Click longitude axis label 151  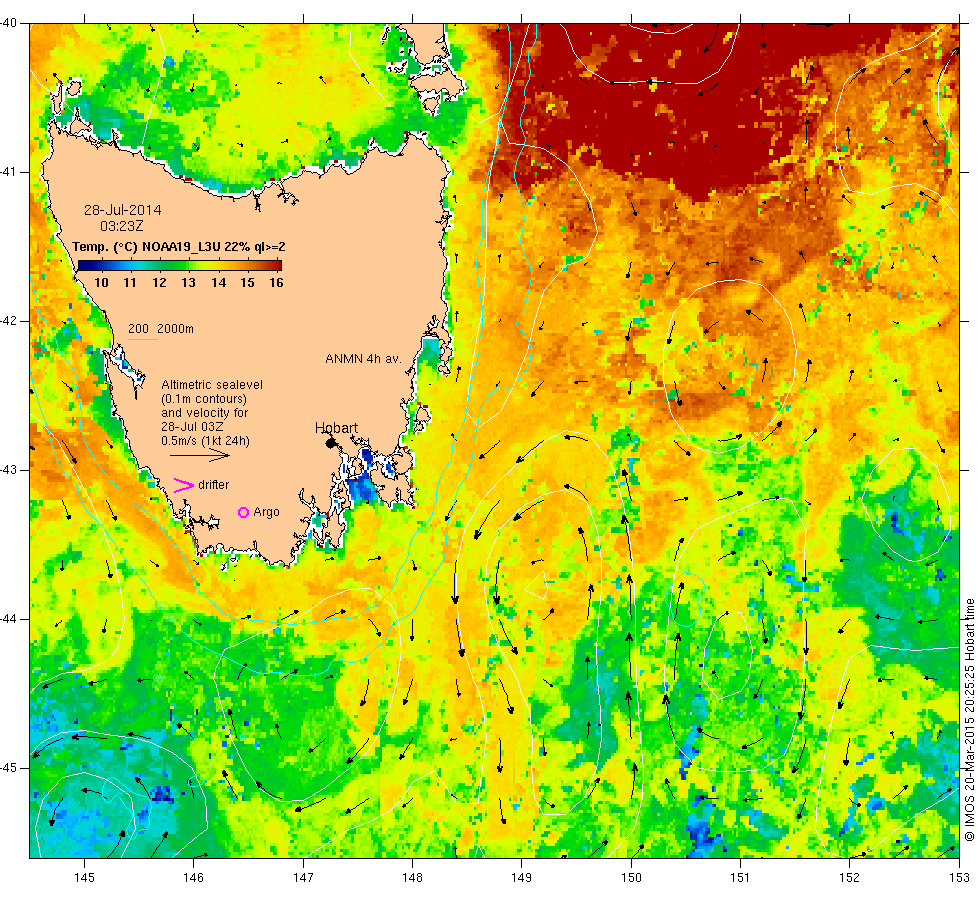pos(740,878)
